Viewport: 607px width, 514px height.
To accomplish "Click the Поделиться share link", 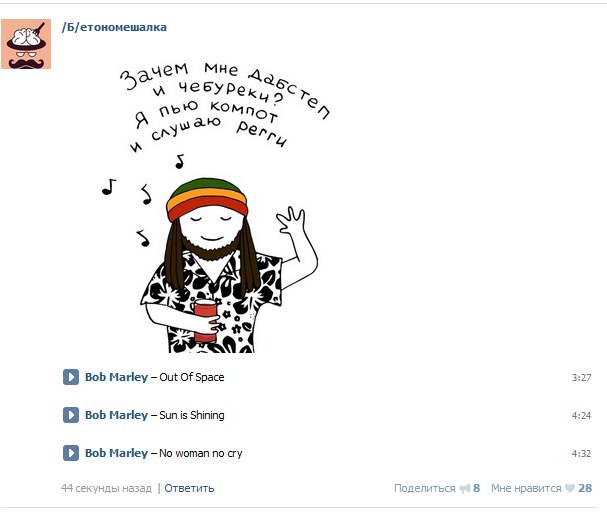I will (x=425, y=488).
